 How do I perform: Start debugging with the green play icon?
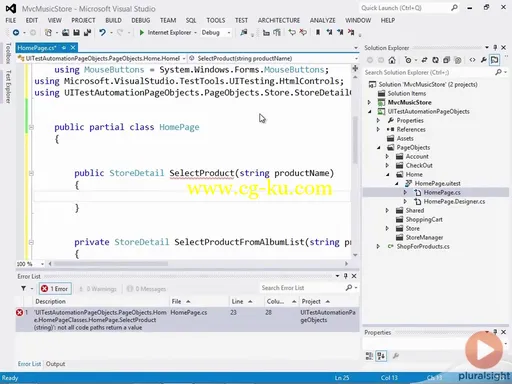pyautogui.click(x=142, y=32)
